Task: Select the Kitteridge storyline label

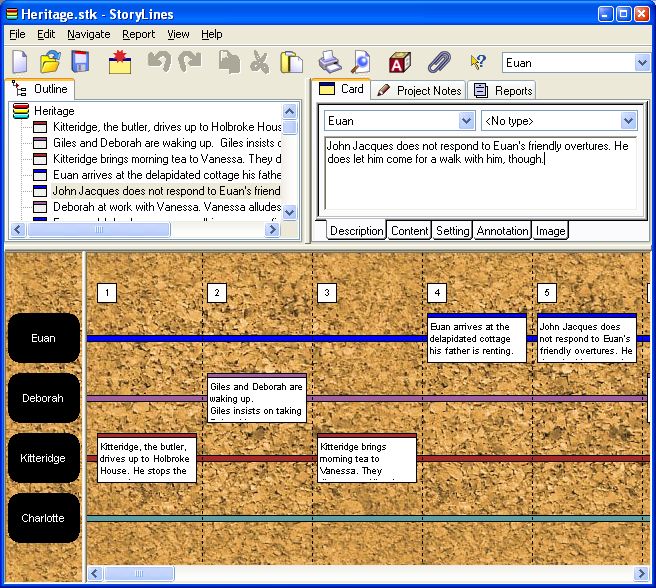Action: pyautogui.click(x=44, y=458)
